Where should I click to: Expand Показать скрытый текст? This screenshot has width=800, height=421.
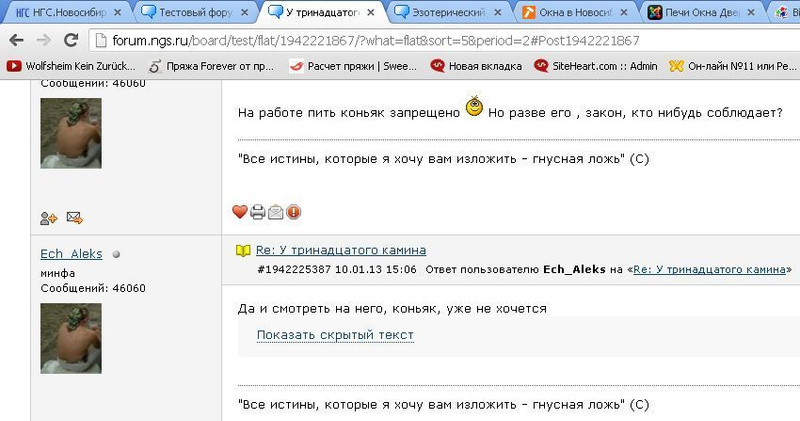[335, 335]
